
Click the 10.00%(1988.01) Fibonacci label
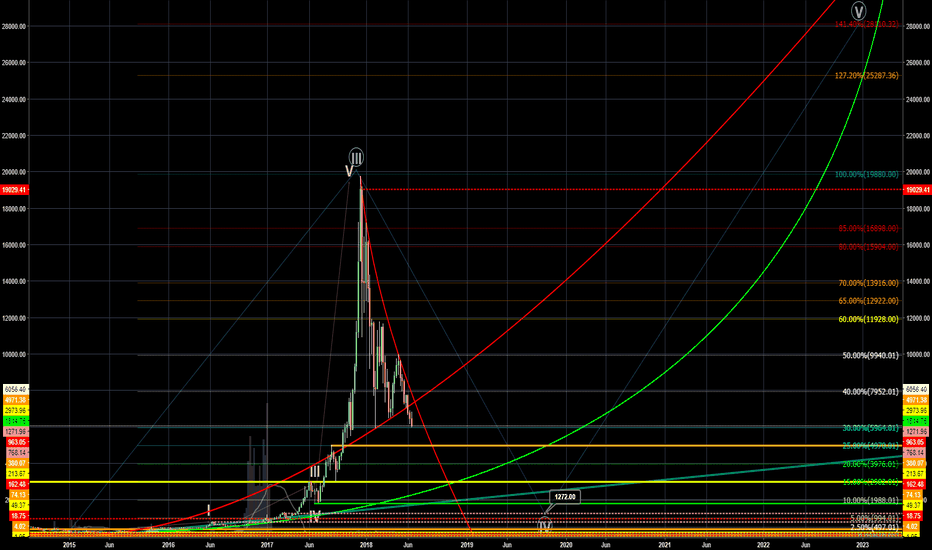pyautogui.click(x=870, y=501)
